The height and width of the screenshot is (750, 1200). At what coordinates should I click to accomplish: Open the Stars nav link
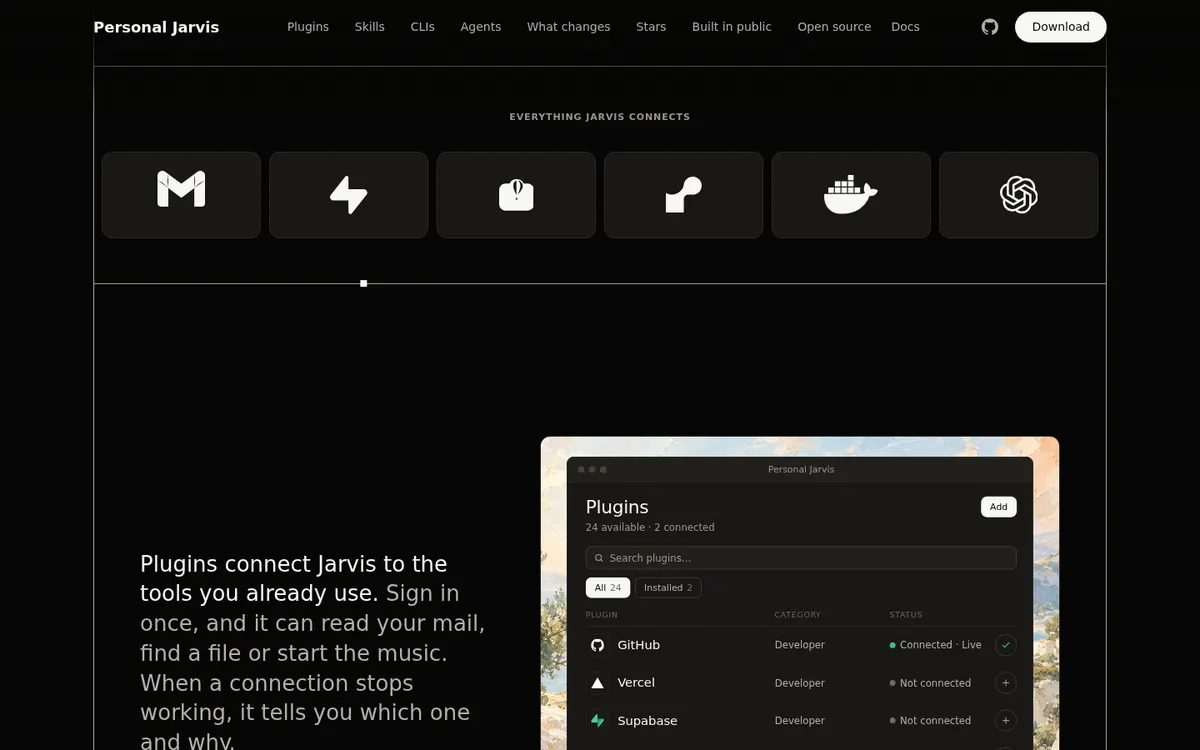pyautogui.click(x=651, y=27)
